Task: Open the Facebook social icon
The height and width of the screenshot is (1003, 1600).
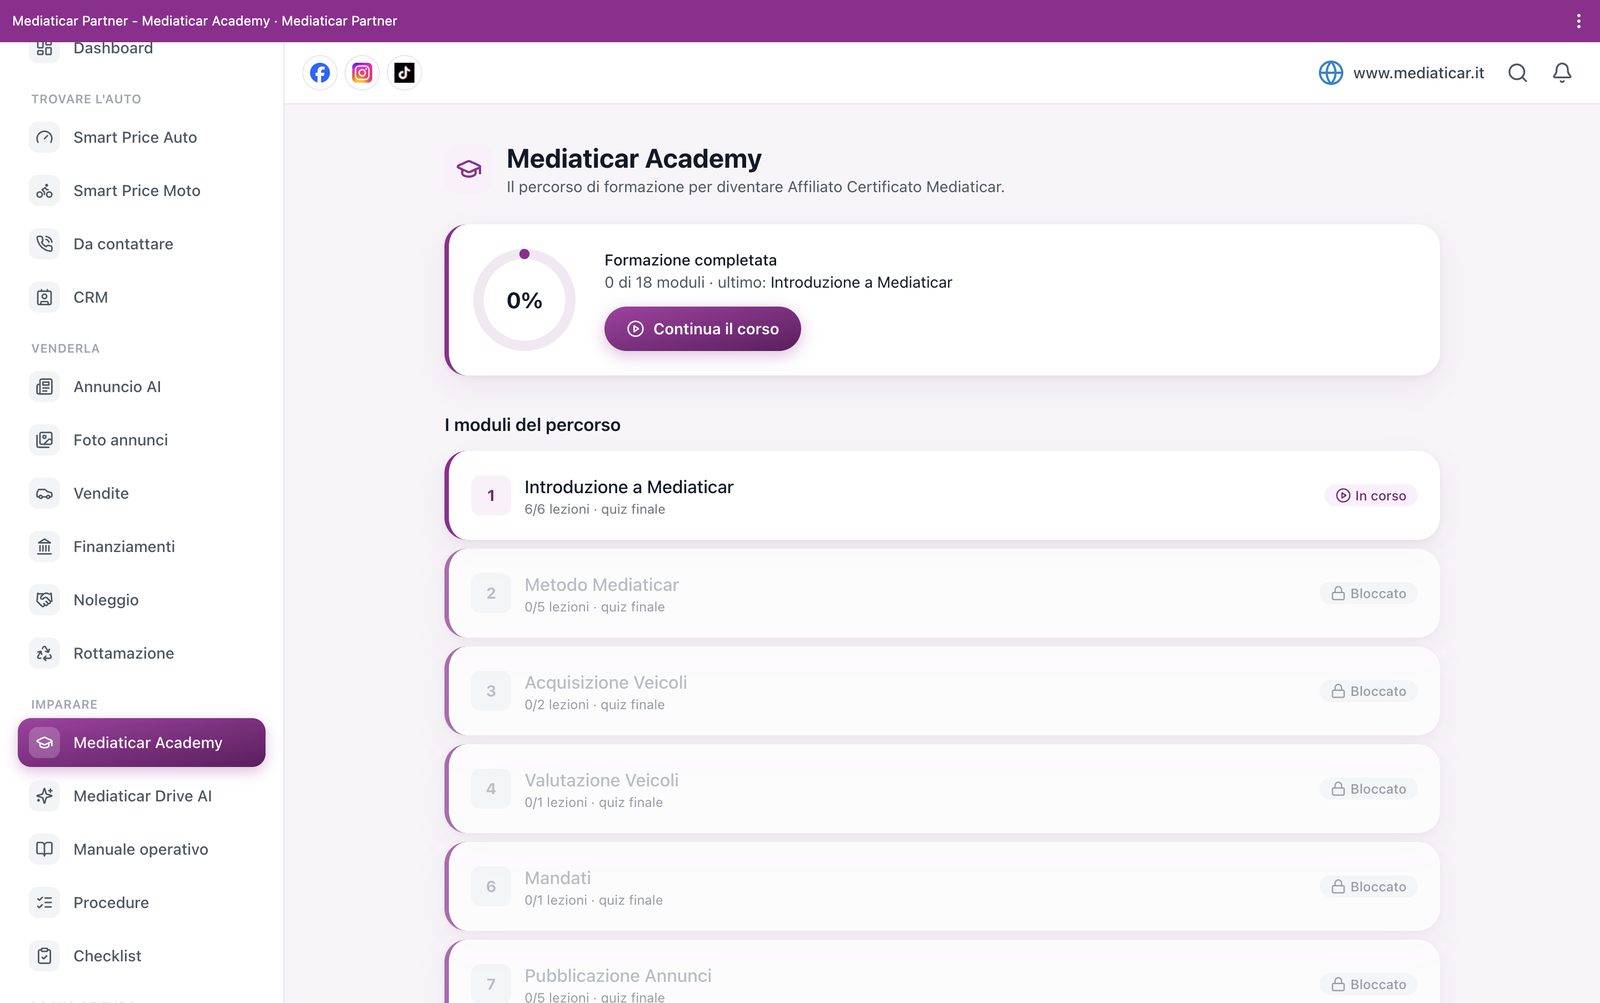Action: click(320, 73)
